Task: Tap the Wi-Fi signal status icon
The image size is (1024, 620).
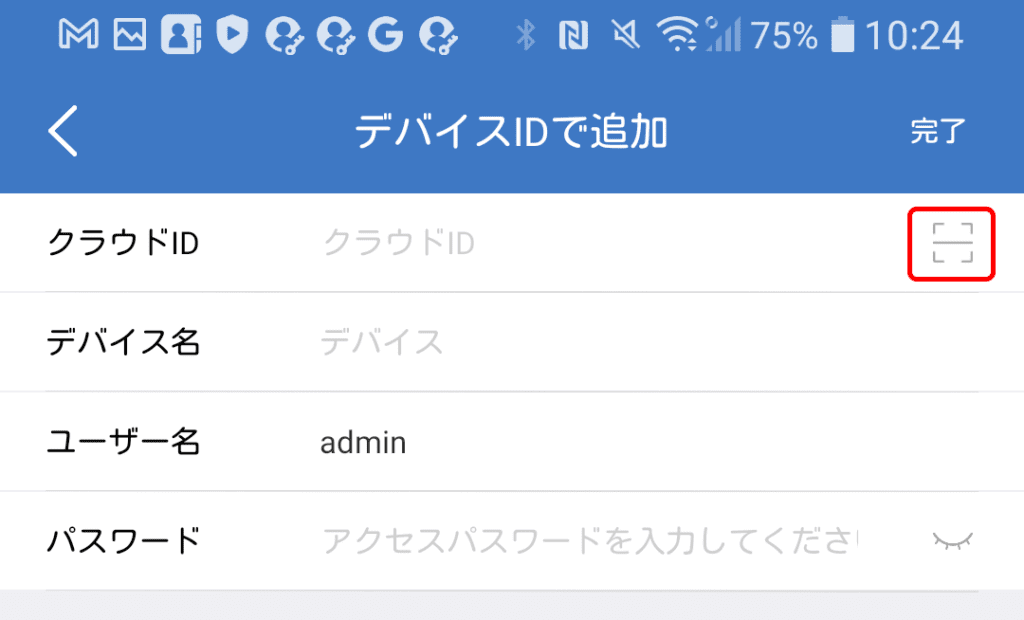Action: [x=677, y=36]
